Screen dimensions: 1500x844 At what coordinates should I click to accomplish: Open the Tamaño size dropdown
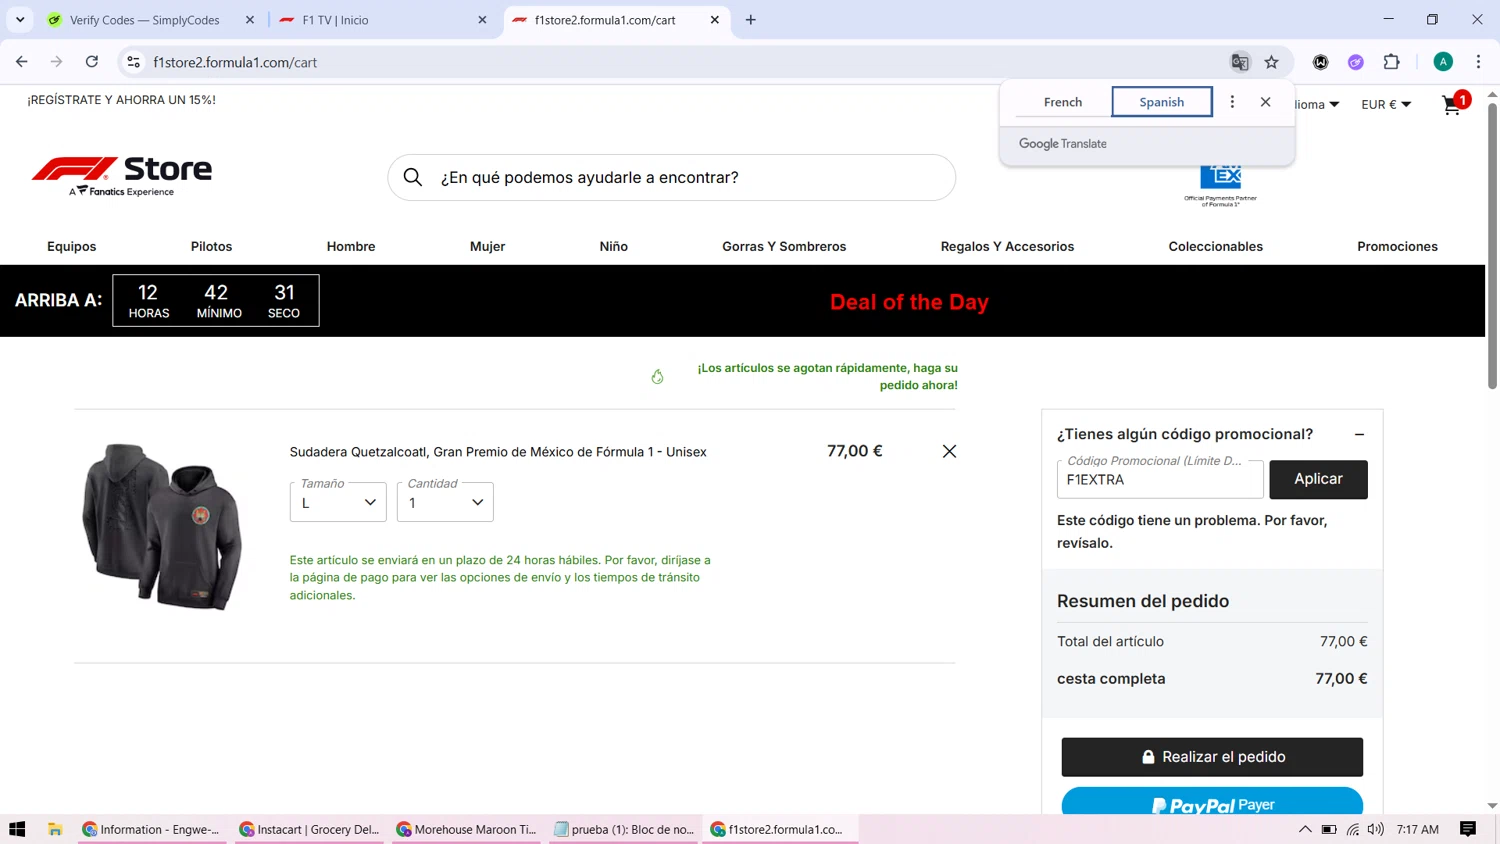338,502
